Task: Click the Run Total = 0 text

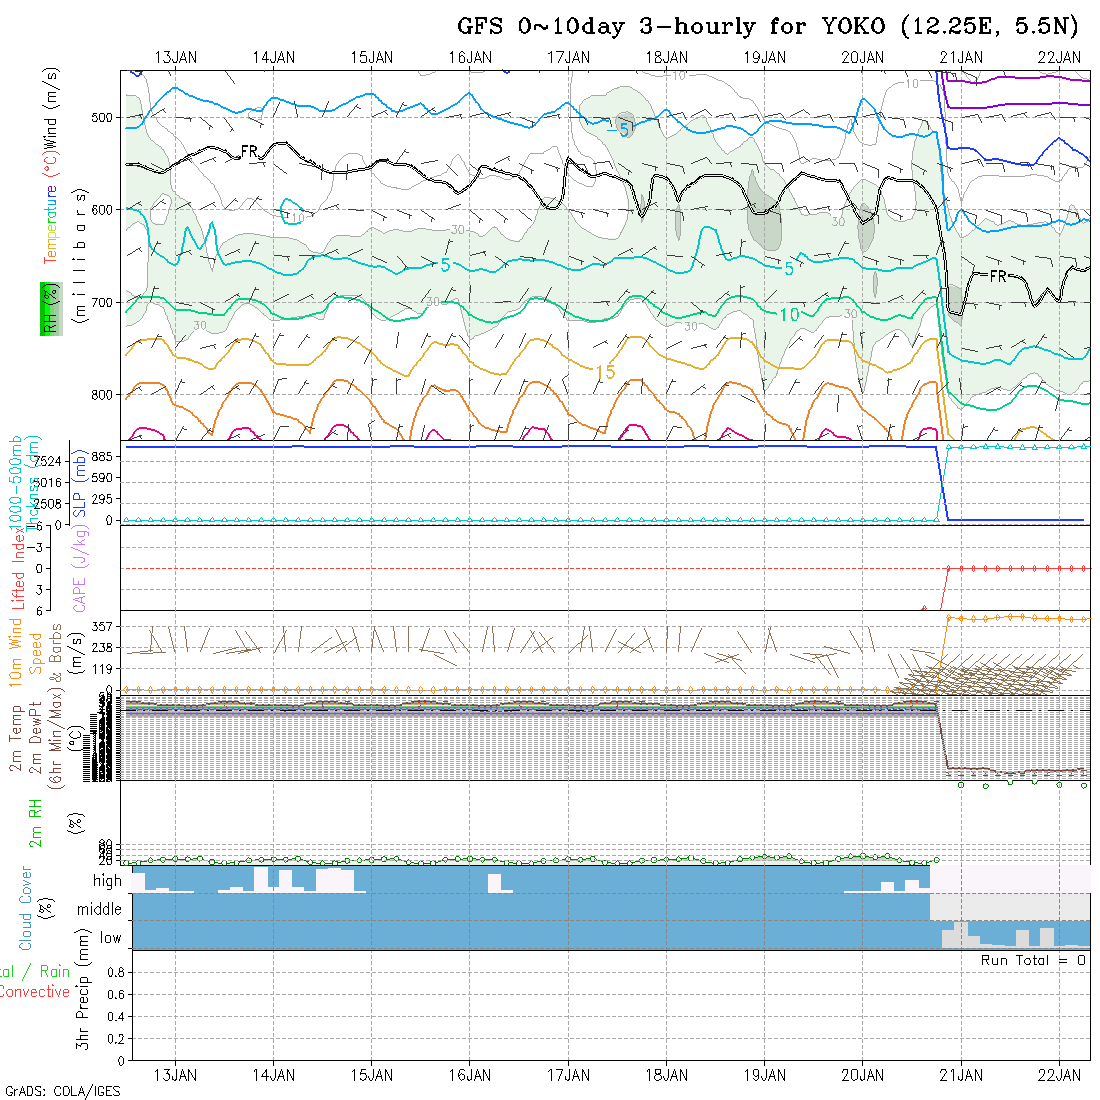Action: [x=1033, y=960]
